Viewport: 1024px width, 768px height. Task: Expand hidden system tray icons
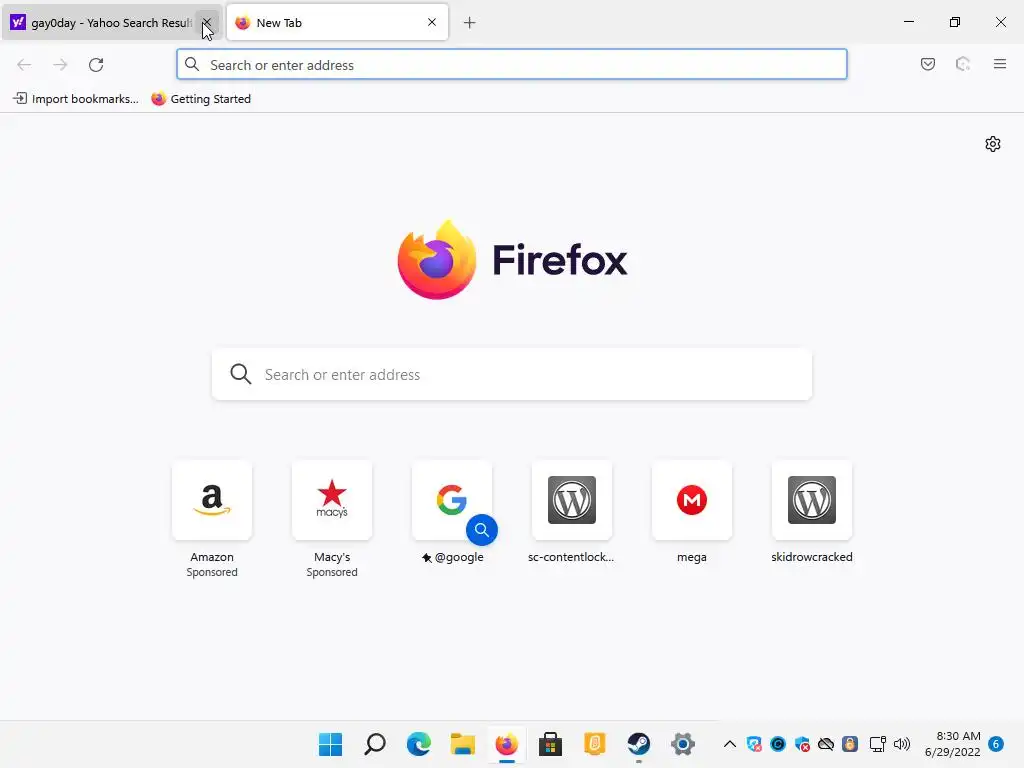click(730, 744)
